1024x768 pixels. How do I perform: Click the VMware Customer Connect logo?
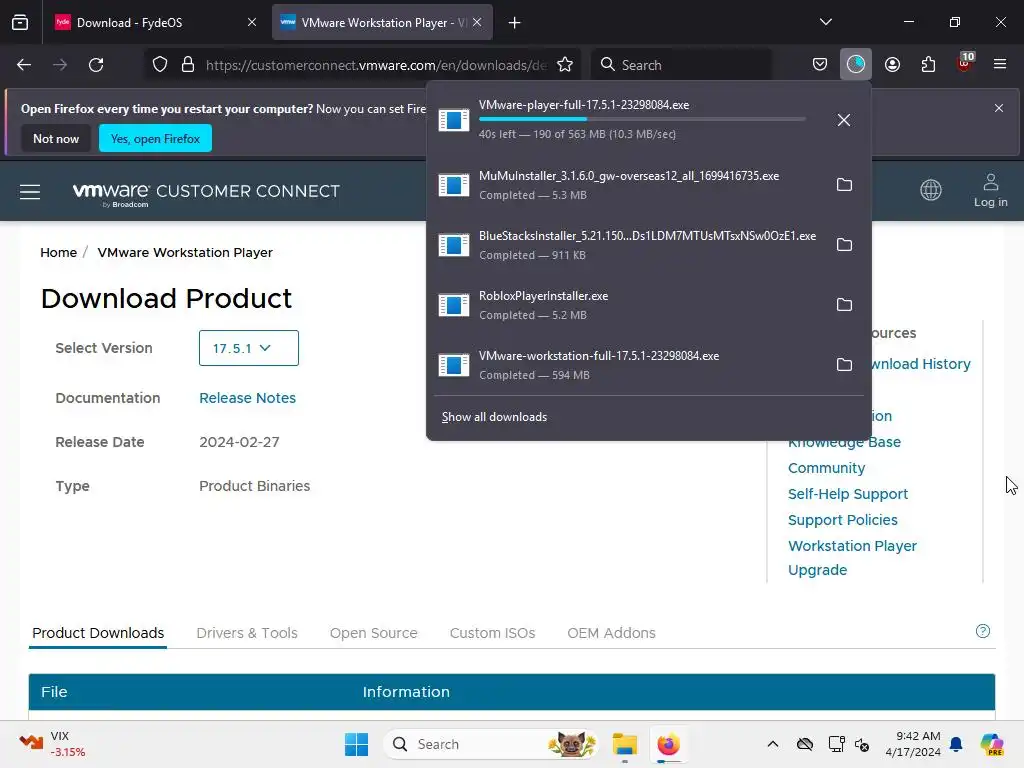coord(206,193)
